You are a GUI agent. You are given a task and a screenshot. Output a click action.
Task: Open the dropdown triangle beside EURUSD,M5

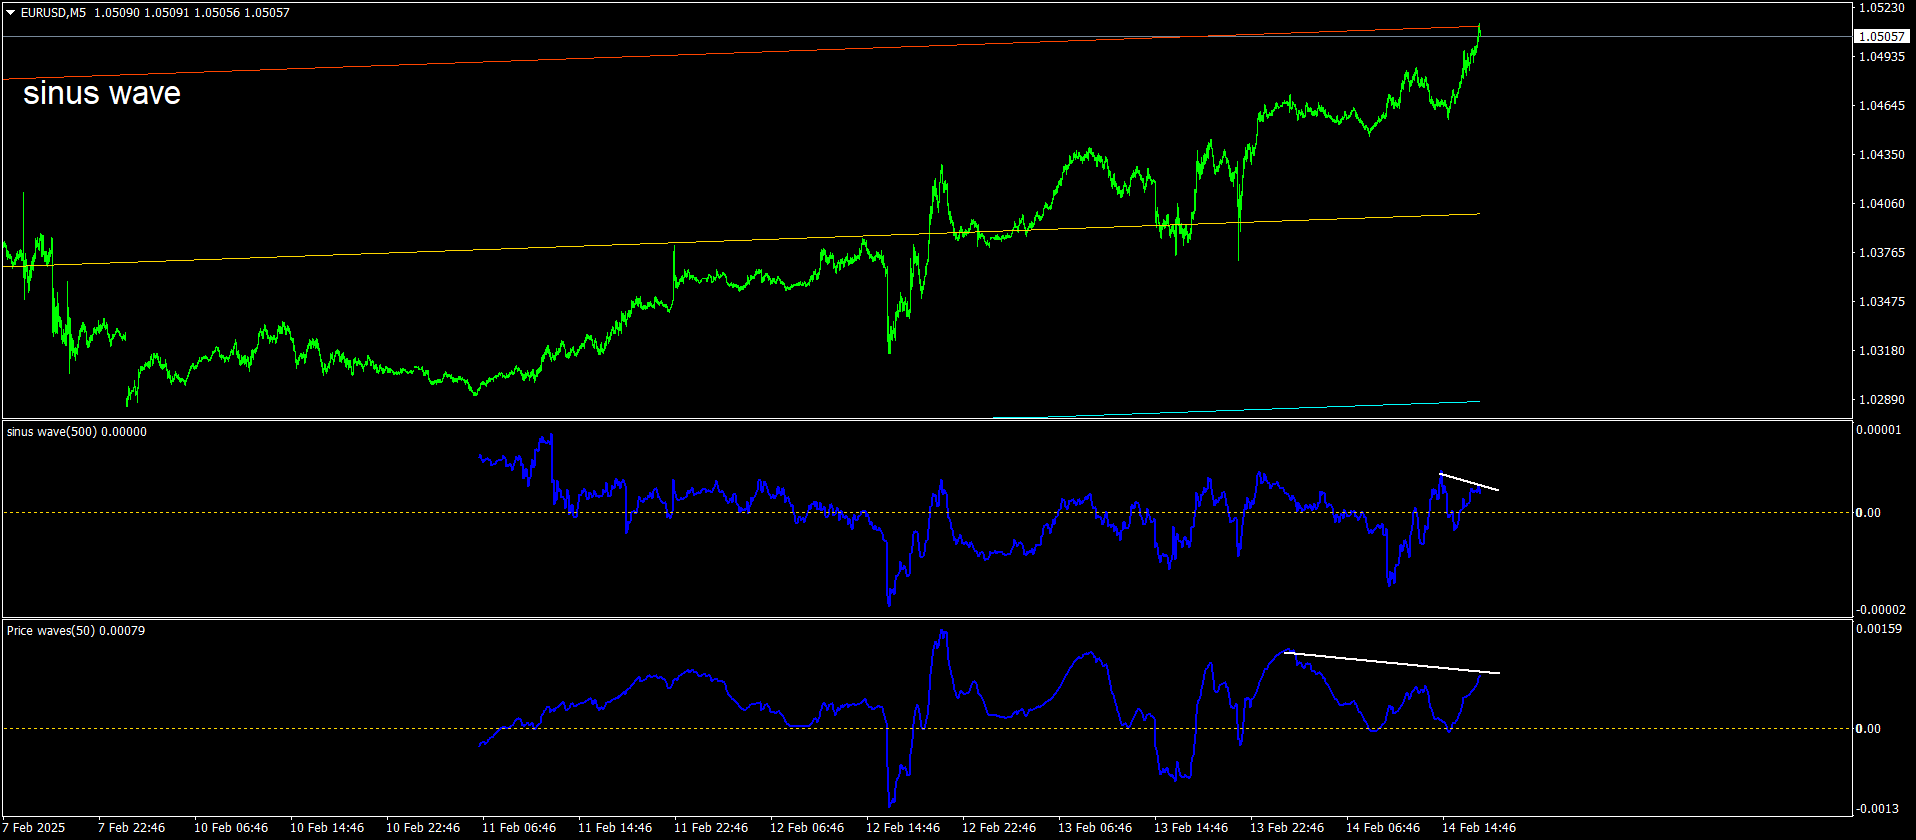click(x=10, y=13)
